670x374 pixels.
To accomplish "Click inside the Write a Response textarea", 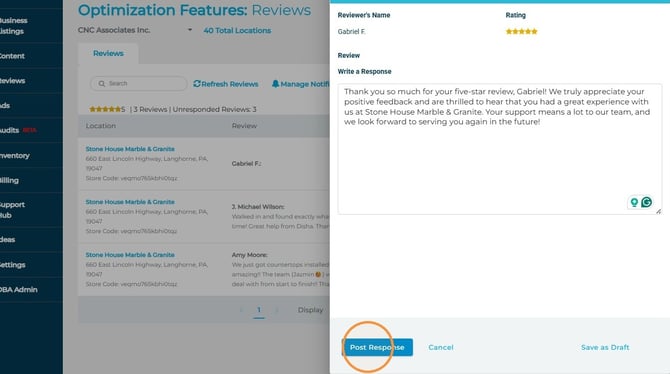I will coord(499,149).
